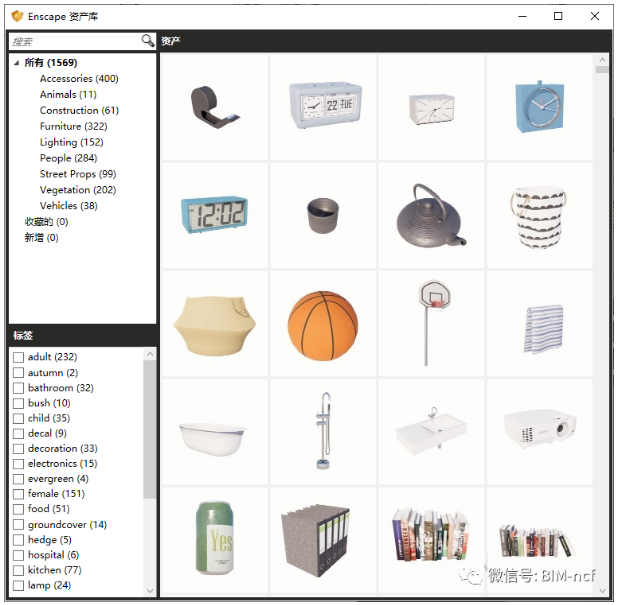Image resolution: width=617 pixels, height=605 pixels.
Task: Check the hospital (6) tag
Action: click(18, 555)
